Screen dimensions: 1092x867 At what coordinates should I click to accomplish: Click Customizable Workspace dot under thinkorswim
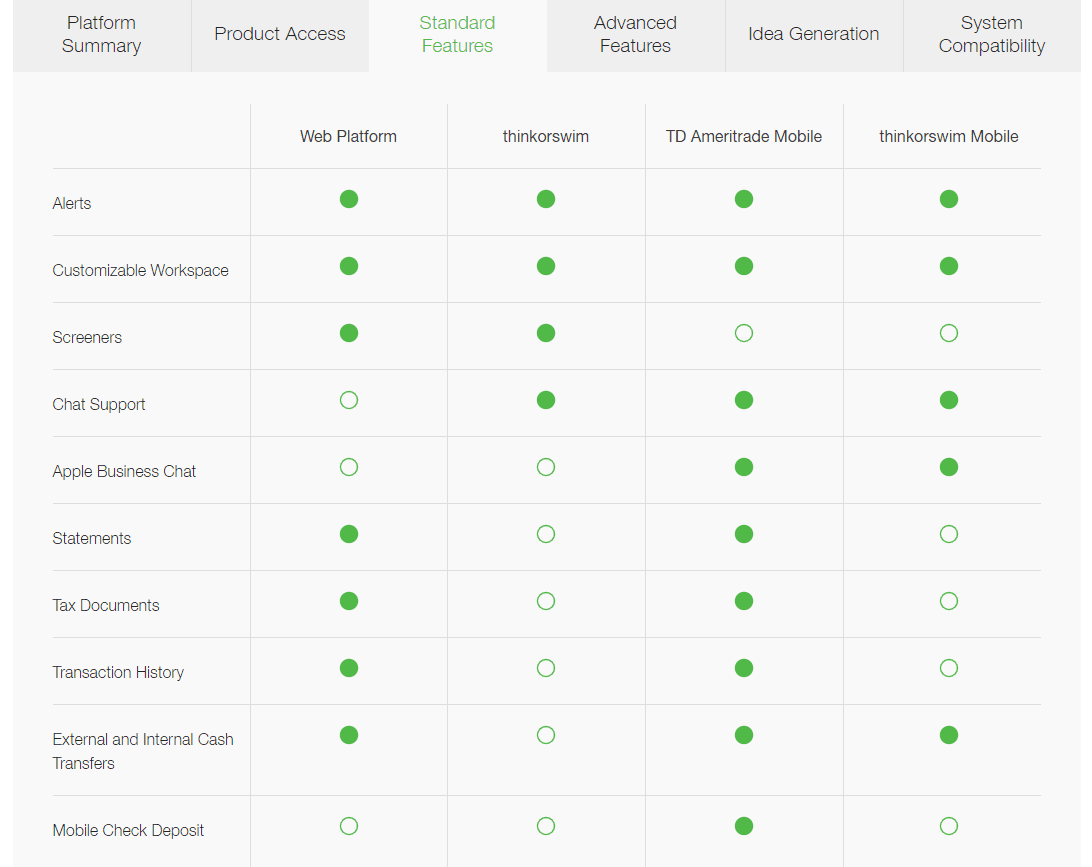pos(546,266)
